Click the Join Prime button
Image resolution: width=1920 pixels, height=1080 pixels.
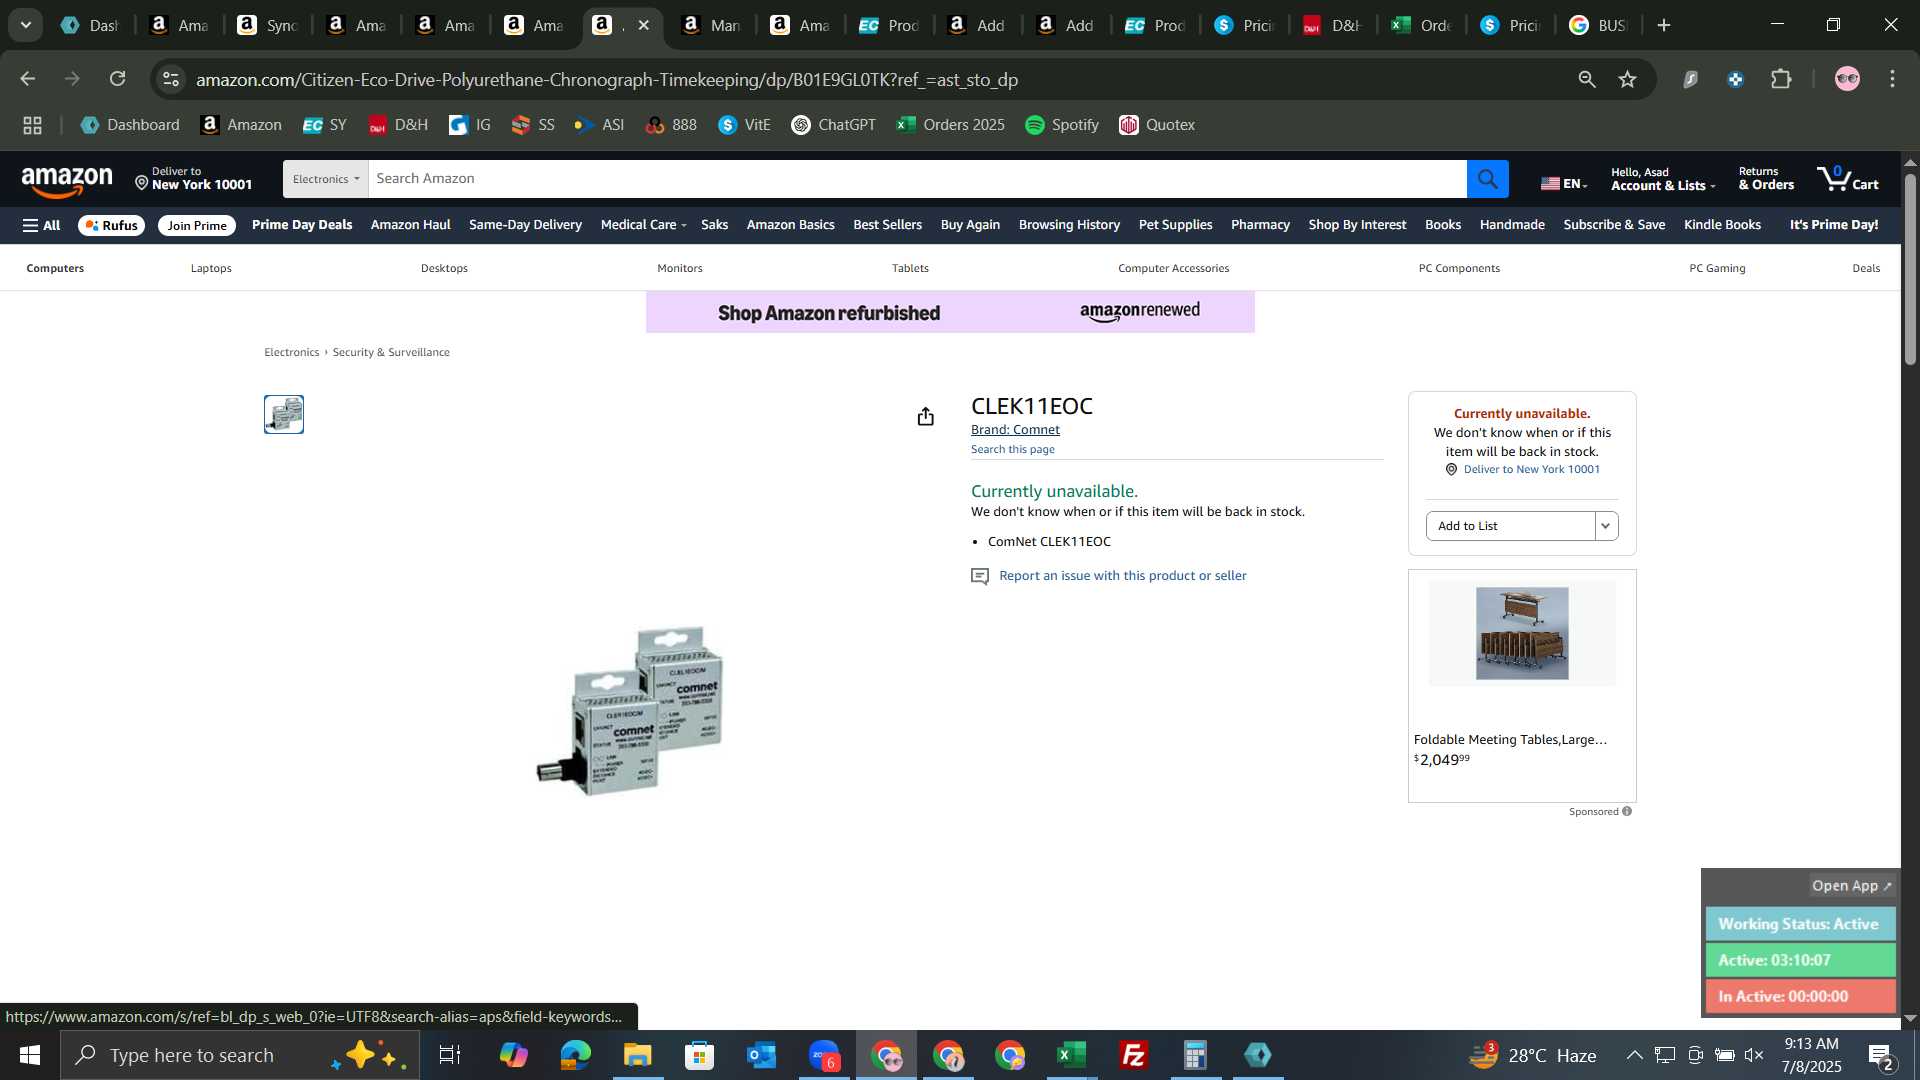pos(197,225)
